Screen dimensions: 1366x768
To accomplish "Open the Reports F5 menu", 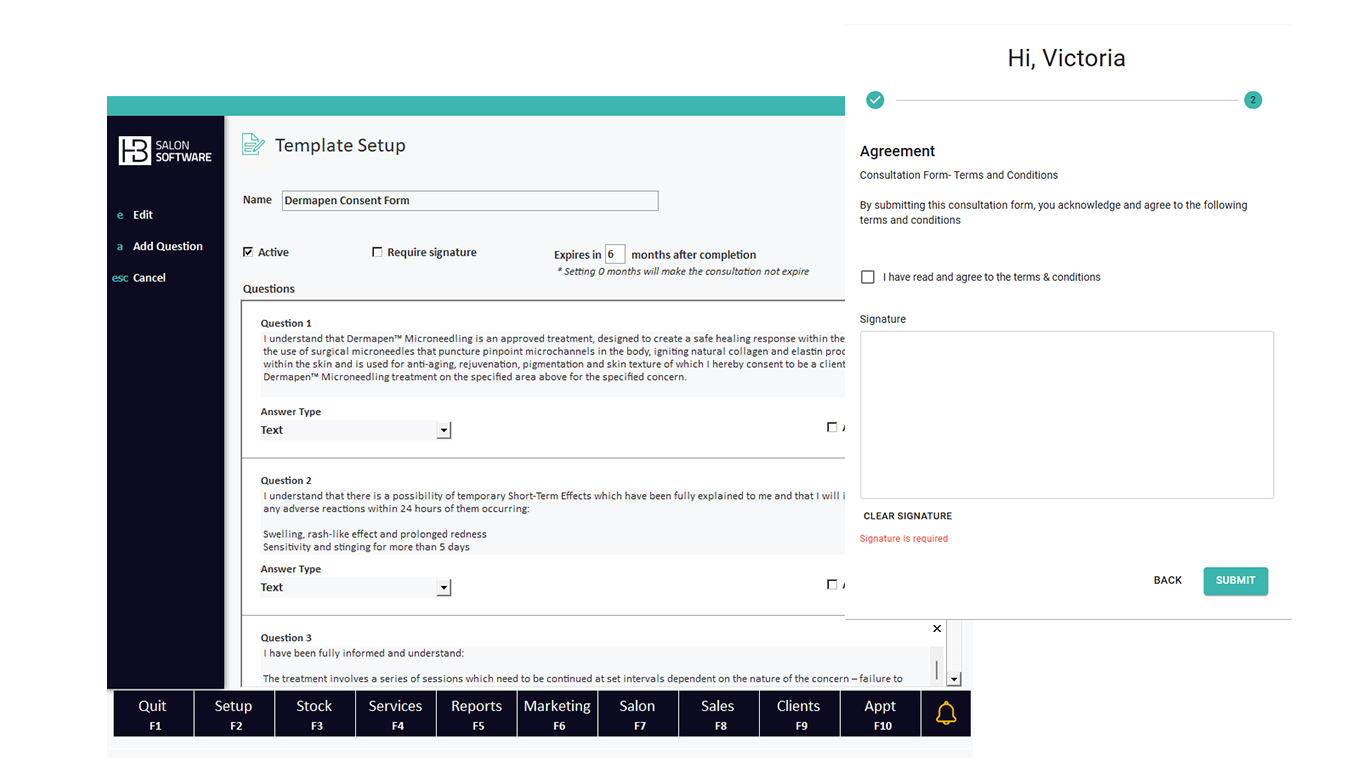I will click(x=476, y=713).
